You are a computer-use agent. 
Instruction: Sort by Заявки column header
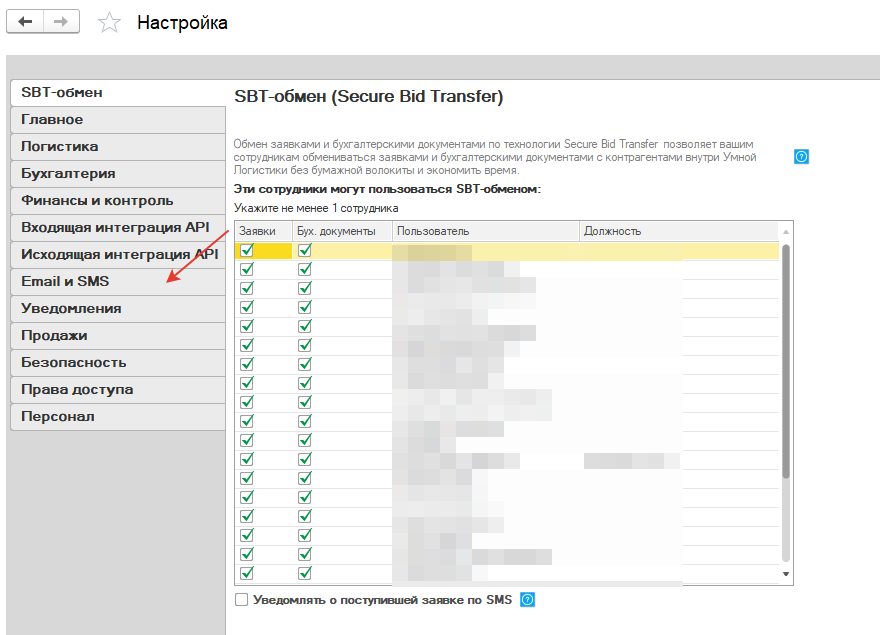[263, 231]
